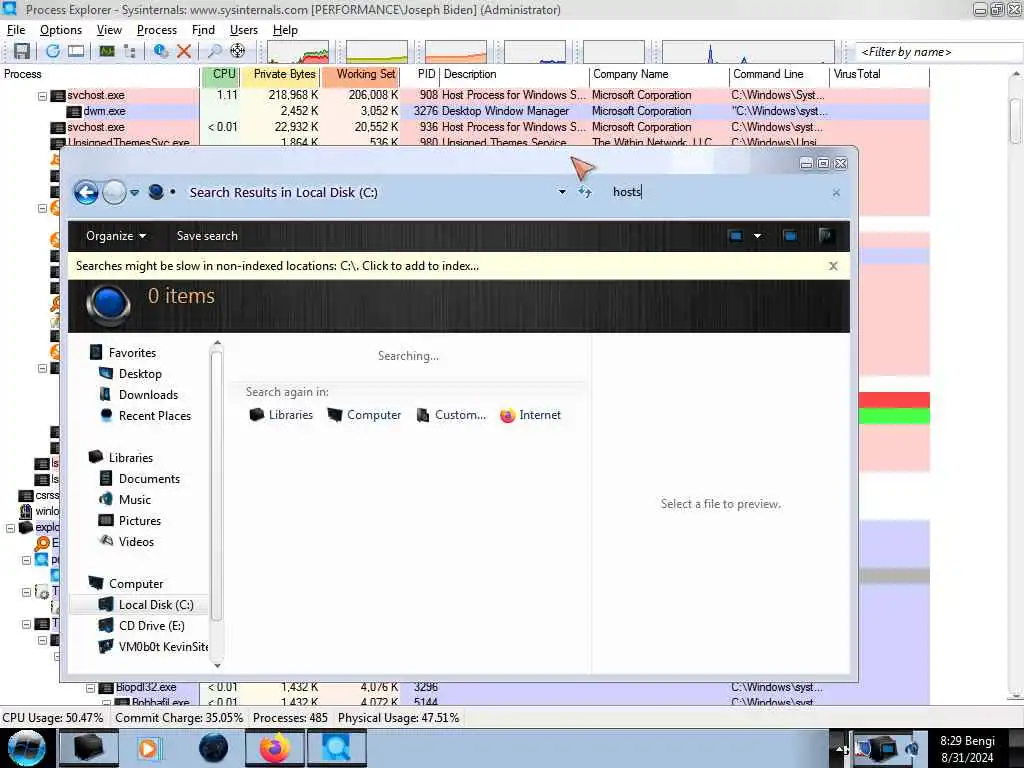Click the Find Handle or DLL magnifier icon
This screenshot has width=1024, height=768.
(214, 51)
